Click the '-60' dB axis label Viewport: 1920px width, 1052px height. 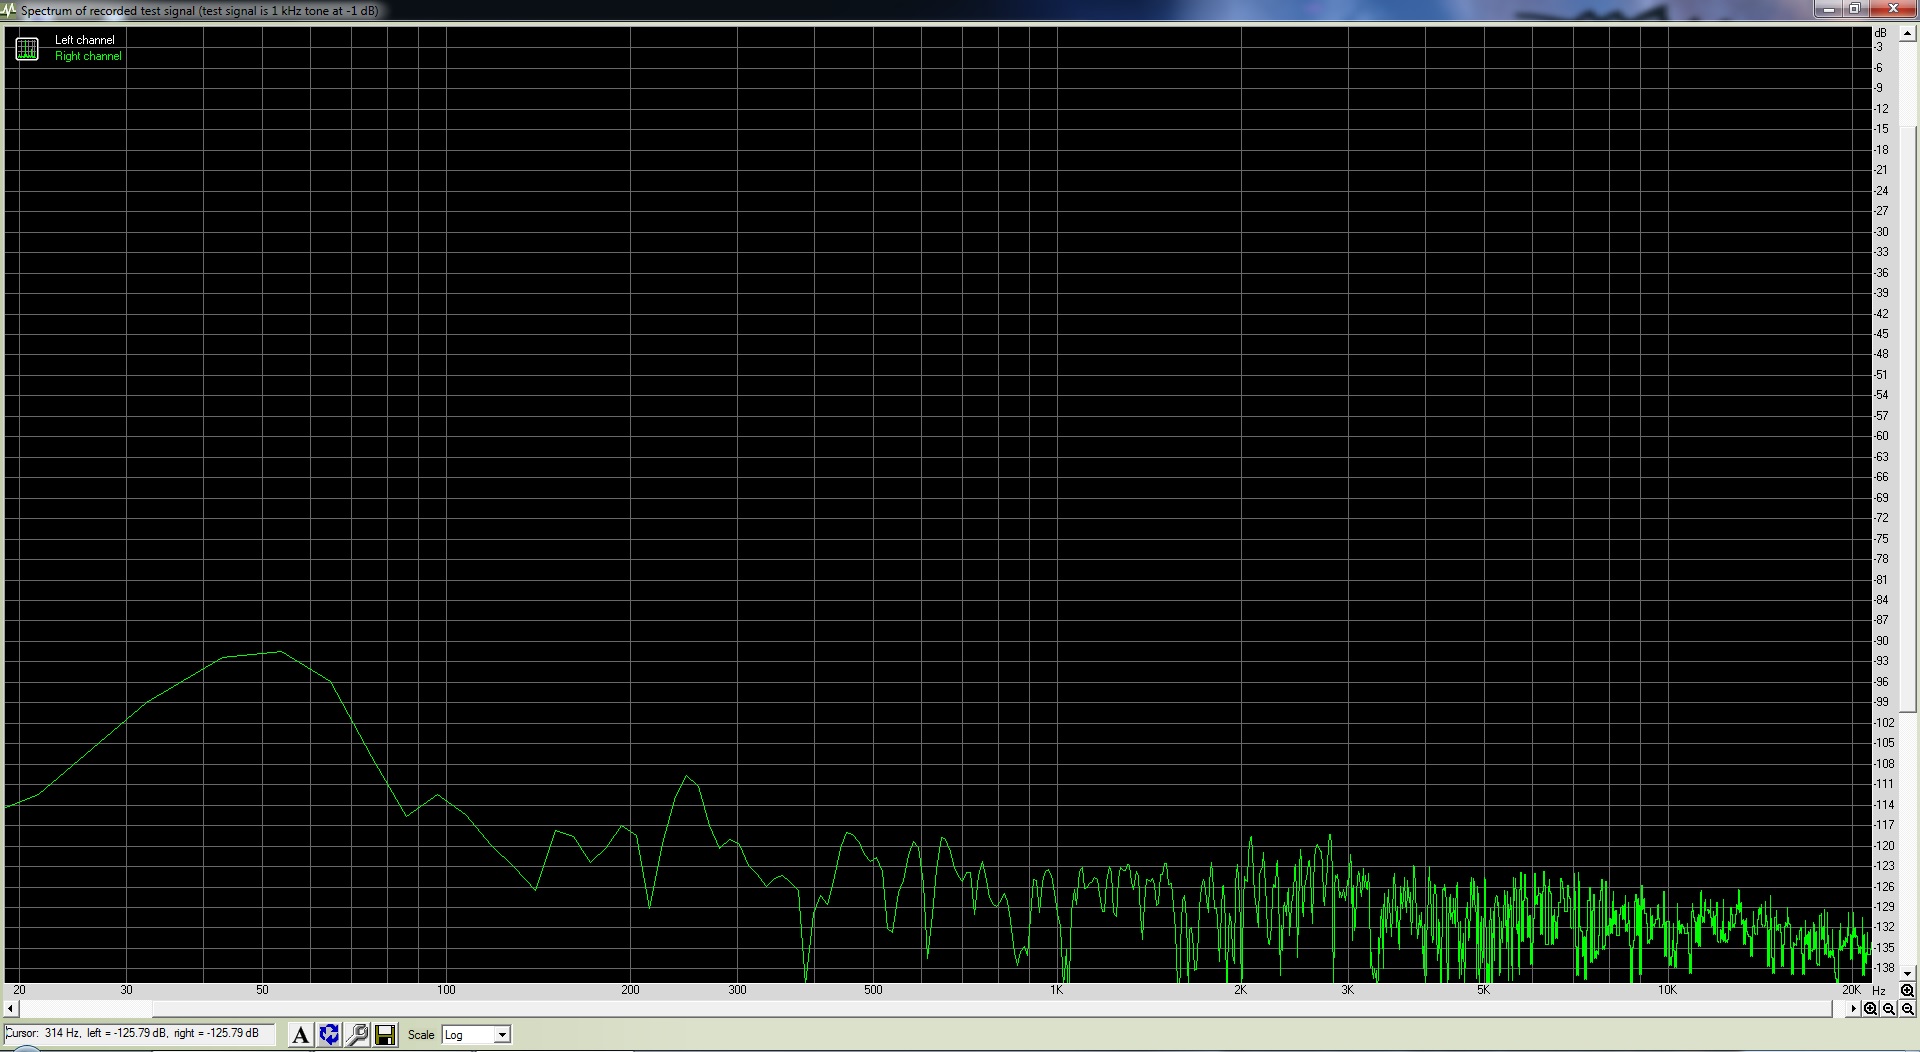(1881, 436)
